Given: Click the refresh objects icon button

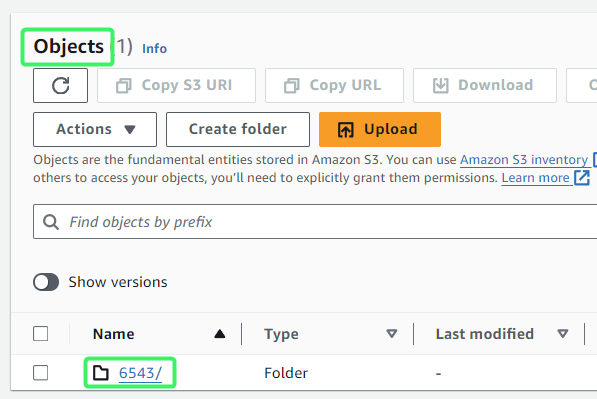Looking at the screenshot, I should [x=61, y=85].
